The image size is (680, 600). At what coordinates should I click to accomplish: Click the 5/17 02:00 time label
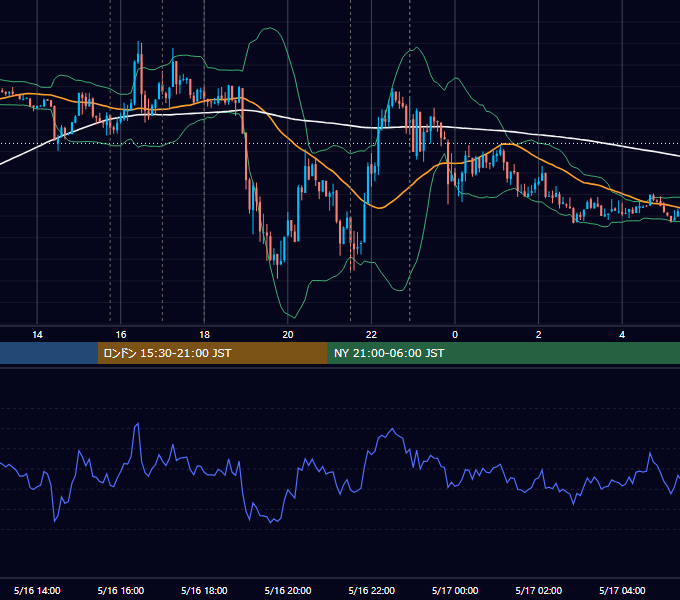pyautogui.click(x=539, y=590)
